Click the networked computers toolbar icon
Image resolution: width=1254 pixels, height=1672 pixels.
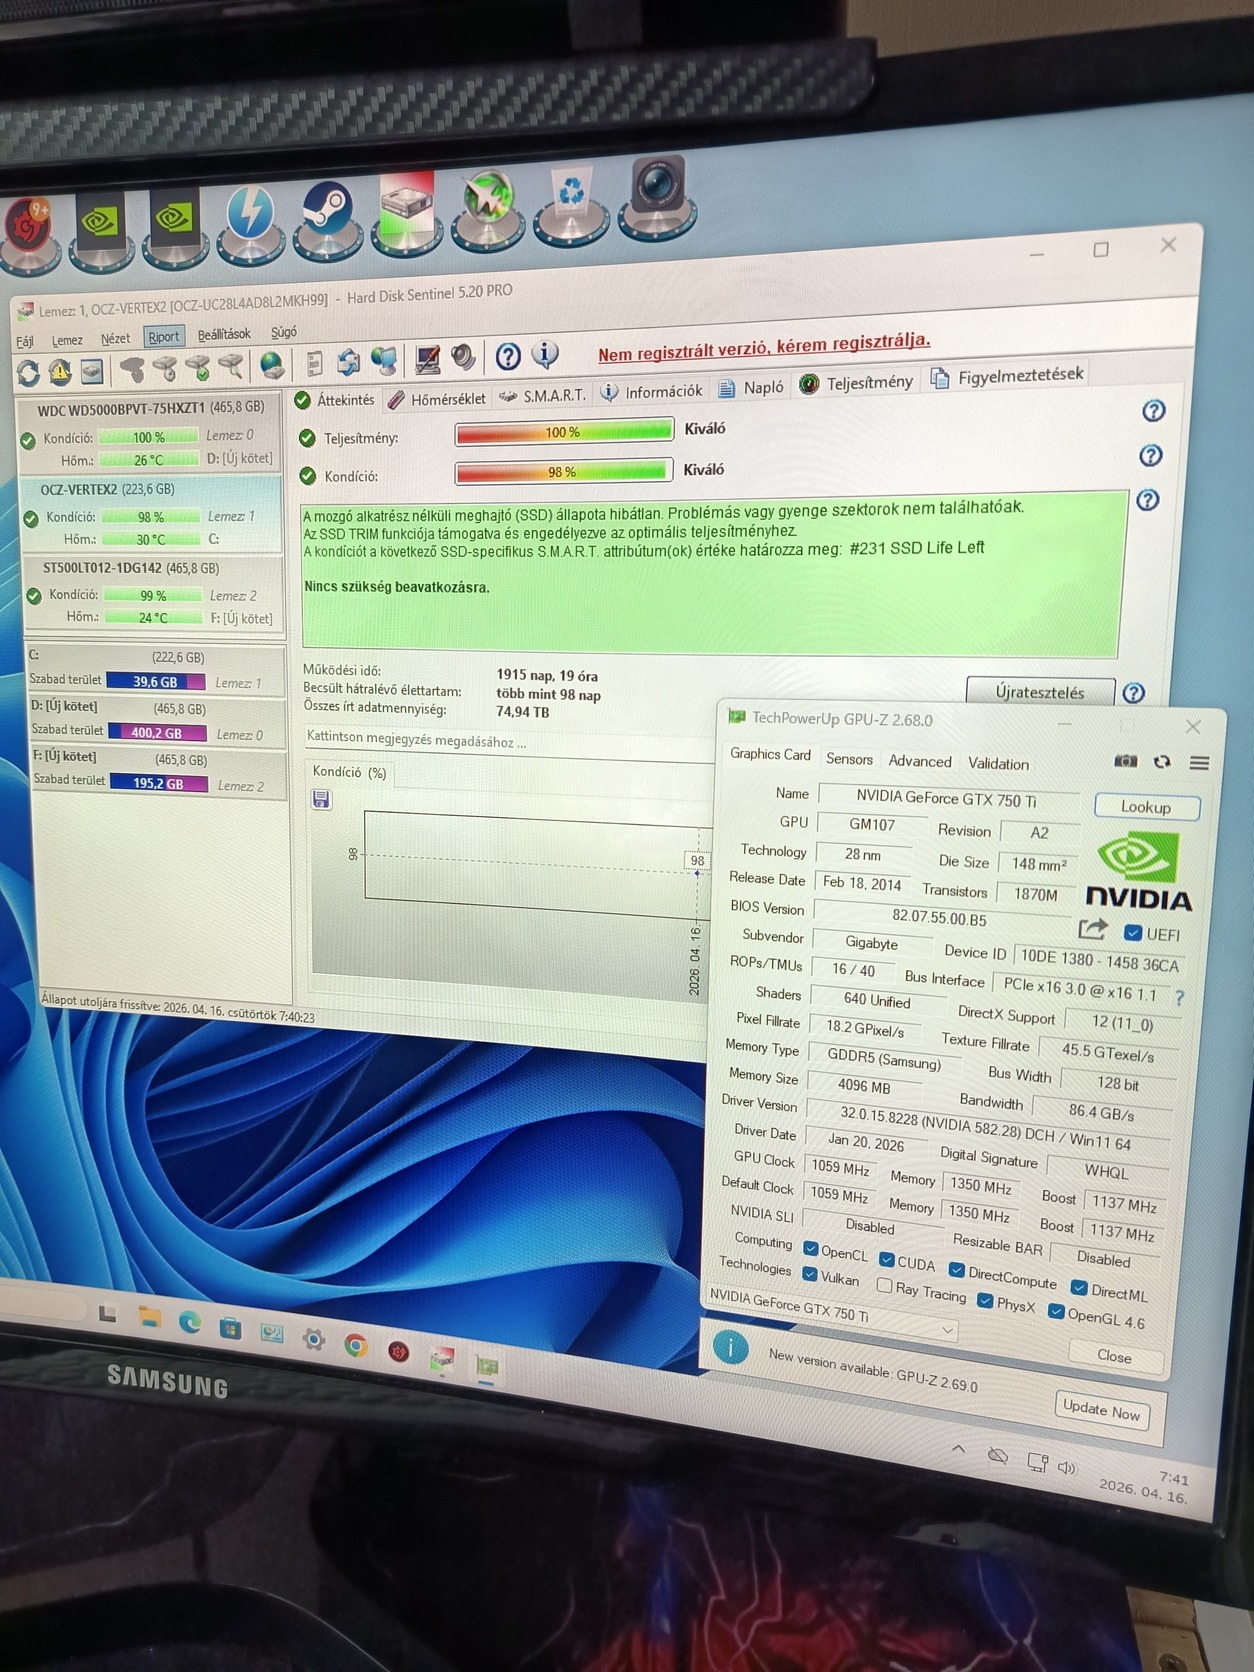point(384,360)
